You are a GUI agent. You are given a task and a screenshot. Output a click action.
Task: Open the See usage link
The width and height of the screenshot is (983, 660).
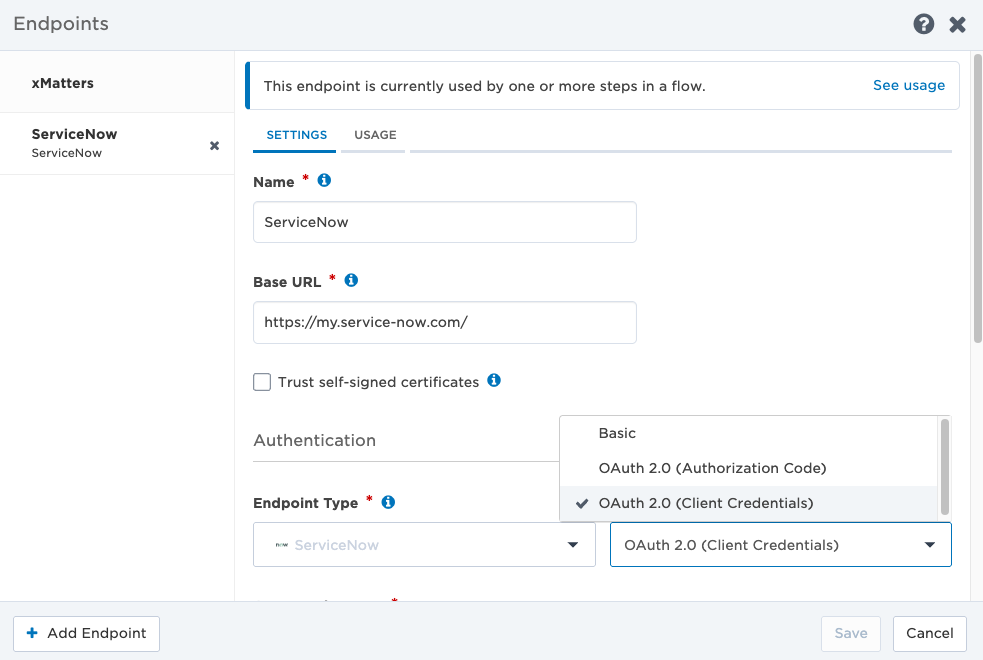(909, 85)
